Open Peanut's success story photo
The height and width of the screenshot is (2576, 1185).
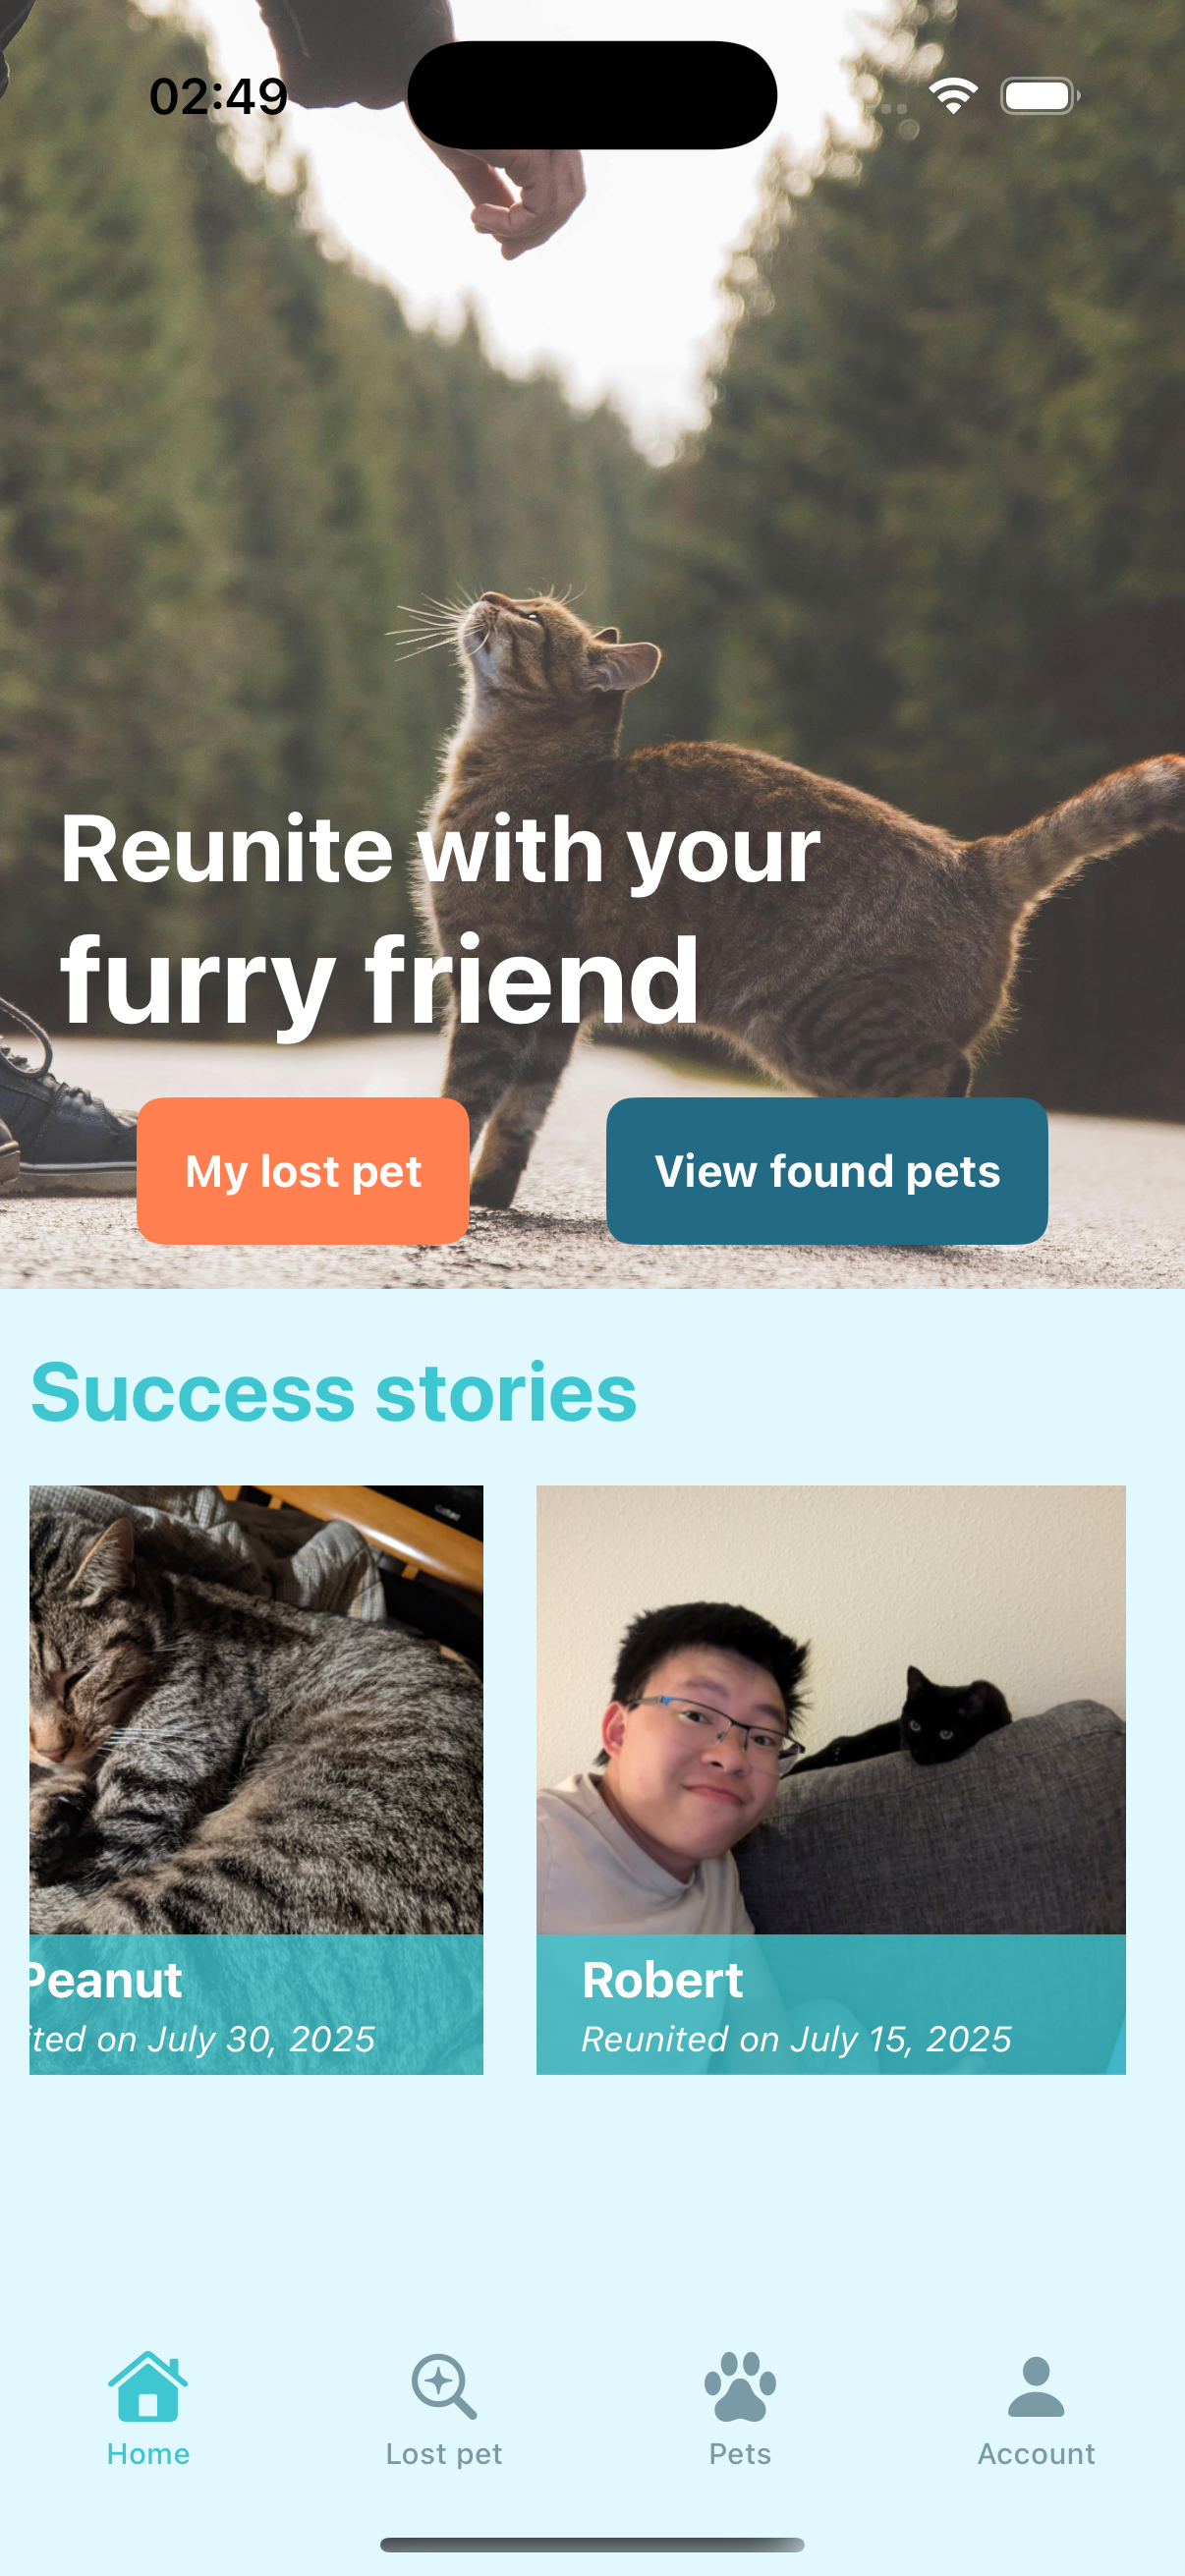coord(256,1710)
